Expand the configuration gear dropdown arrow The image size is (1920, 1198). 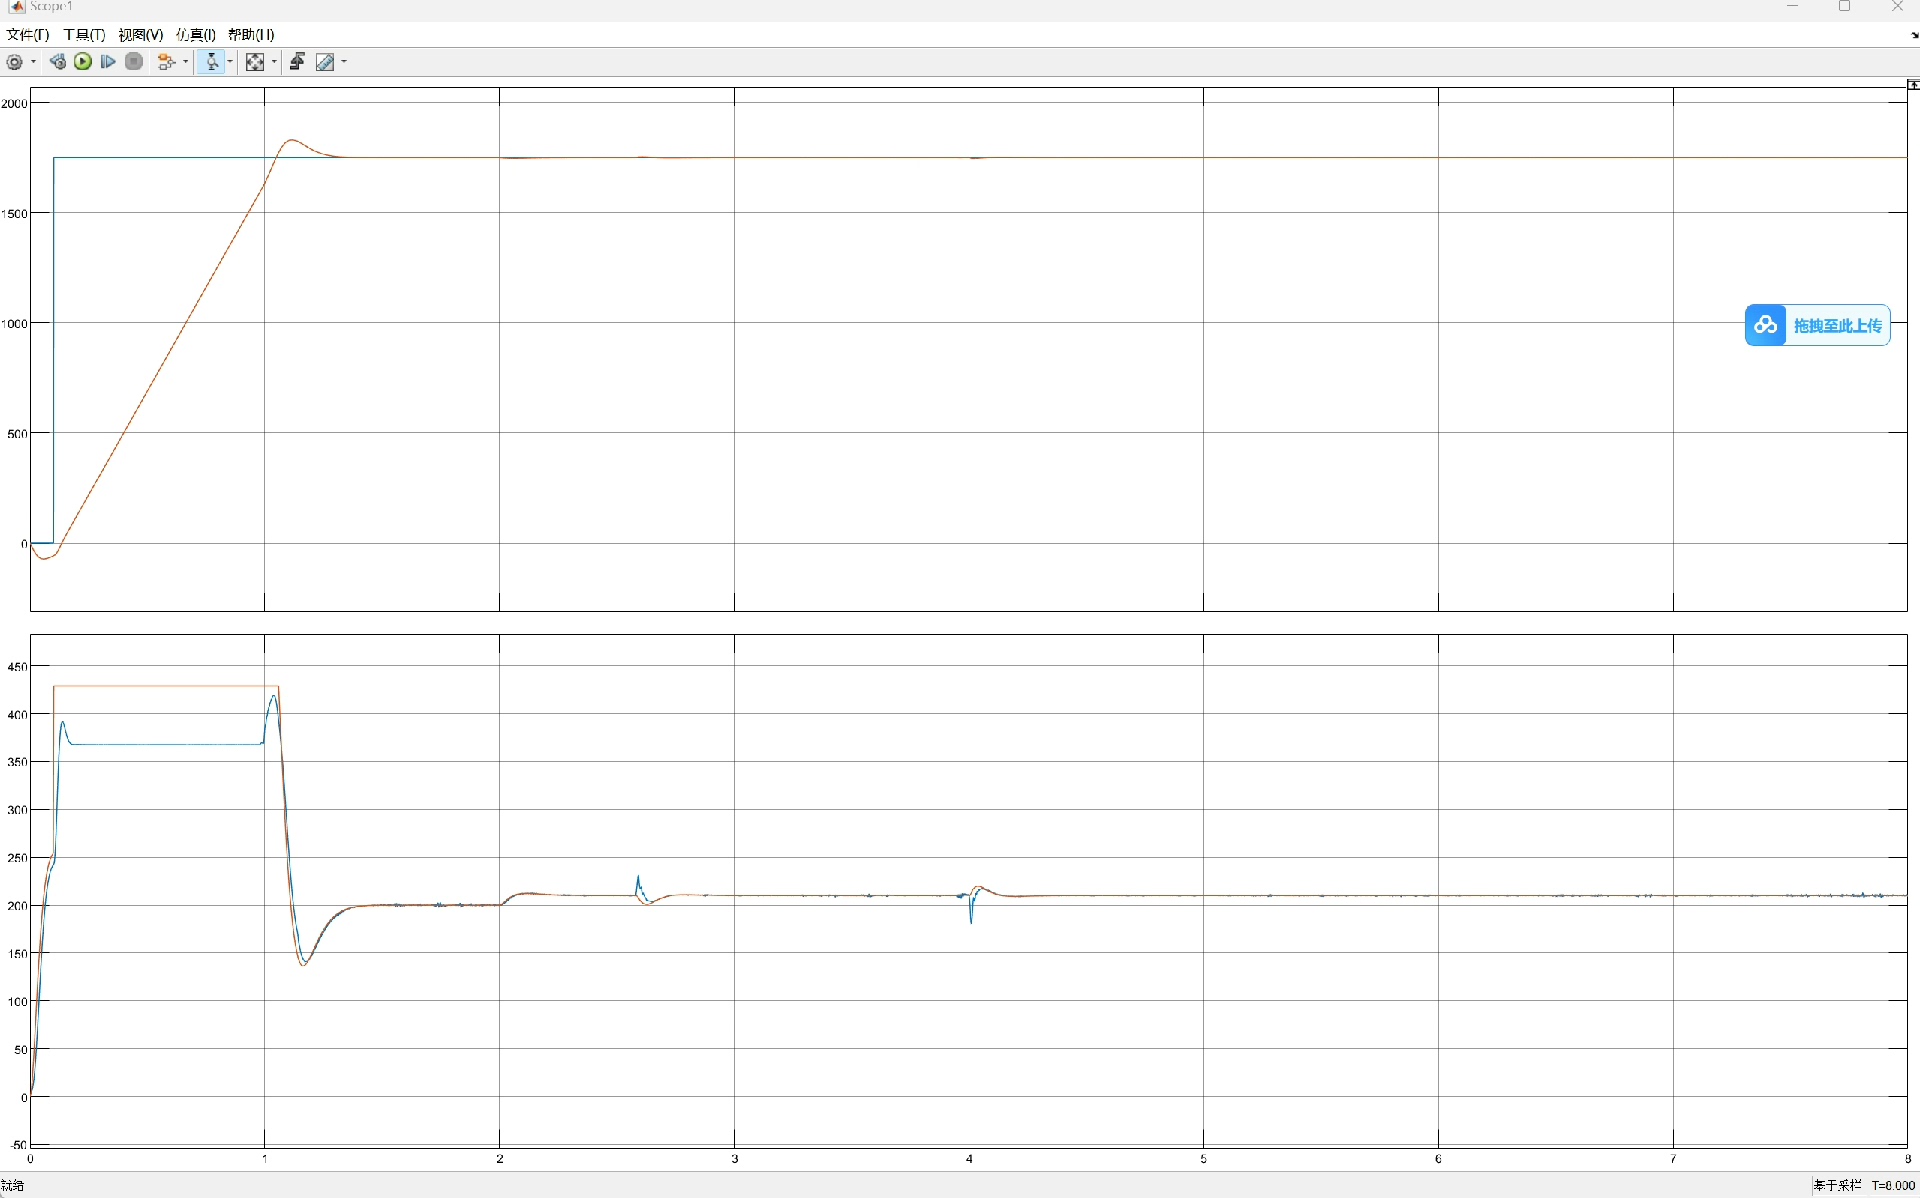coord(34,62)
